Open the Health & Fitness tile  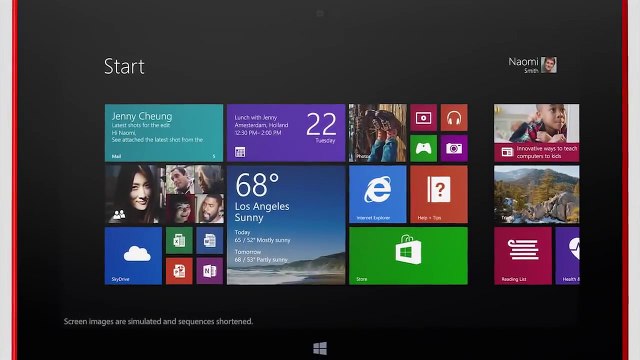coord(567,256)
